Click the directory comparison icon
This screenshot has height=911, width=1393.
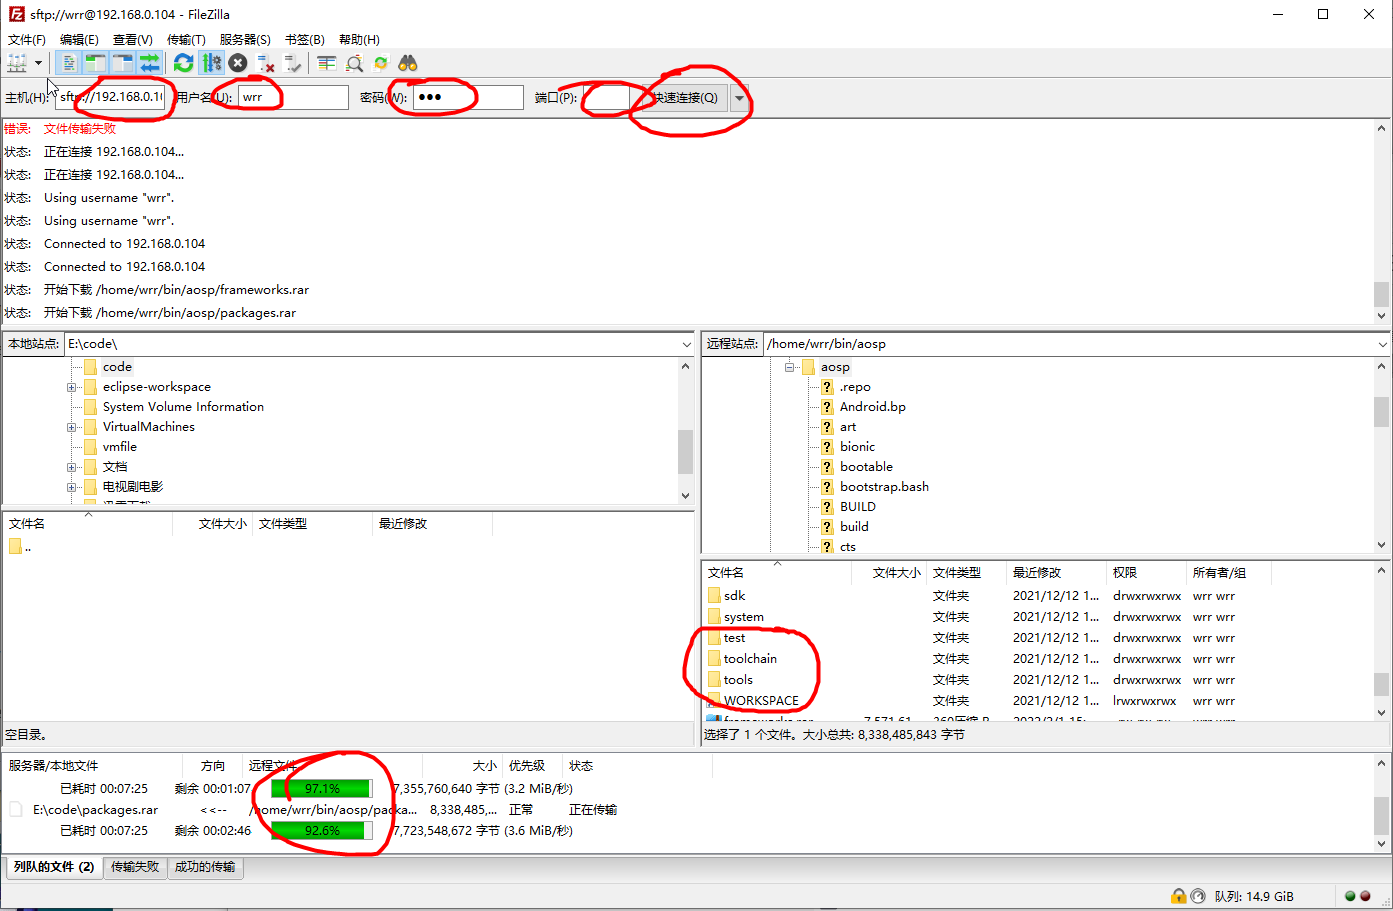(353, 62)
